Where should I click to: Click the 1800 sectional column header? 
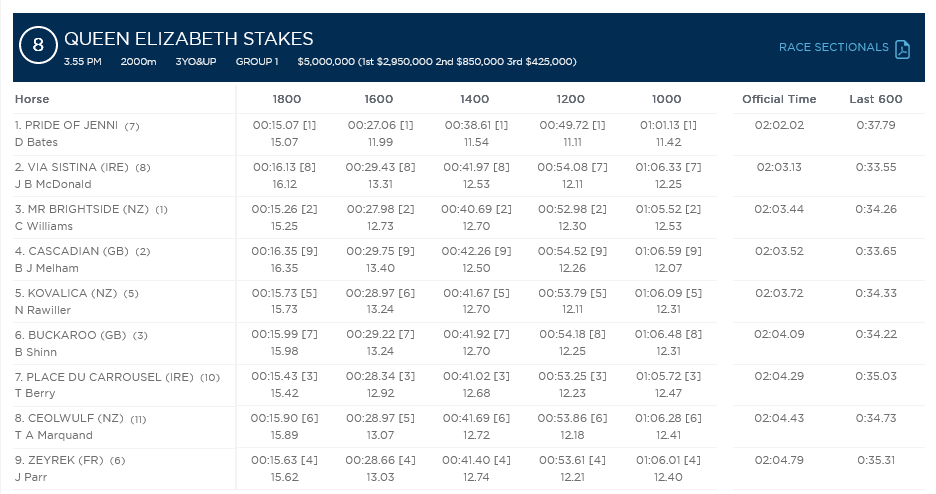coord(286,99)
